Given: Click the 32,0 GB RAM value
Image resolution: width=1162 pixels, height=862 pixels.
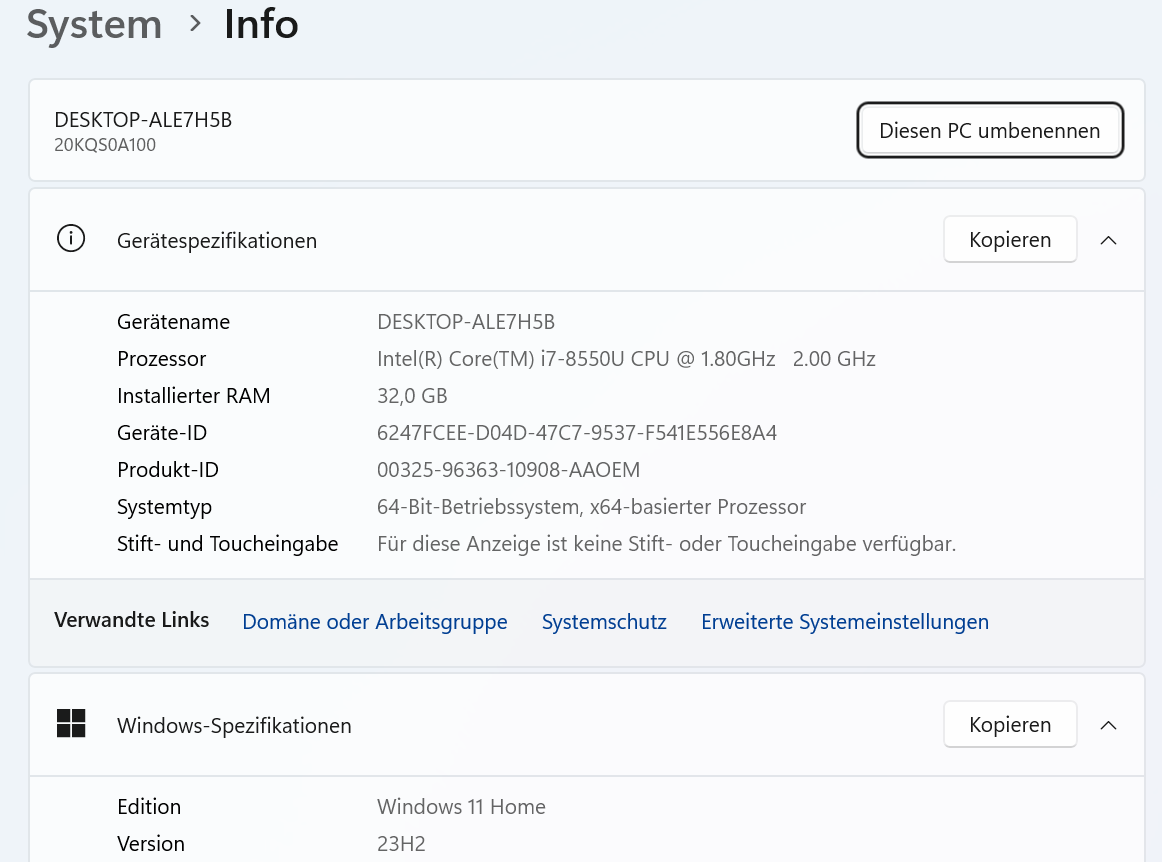Looking at the screenshot, I should coord(412,396).
